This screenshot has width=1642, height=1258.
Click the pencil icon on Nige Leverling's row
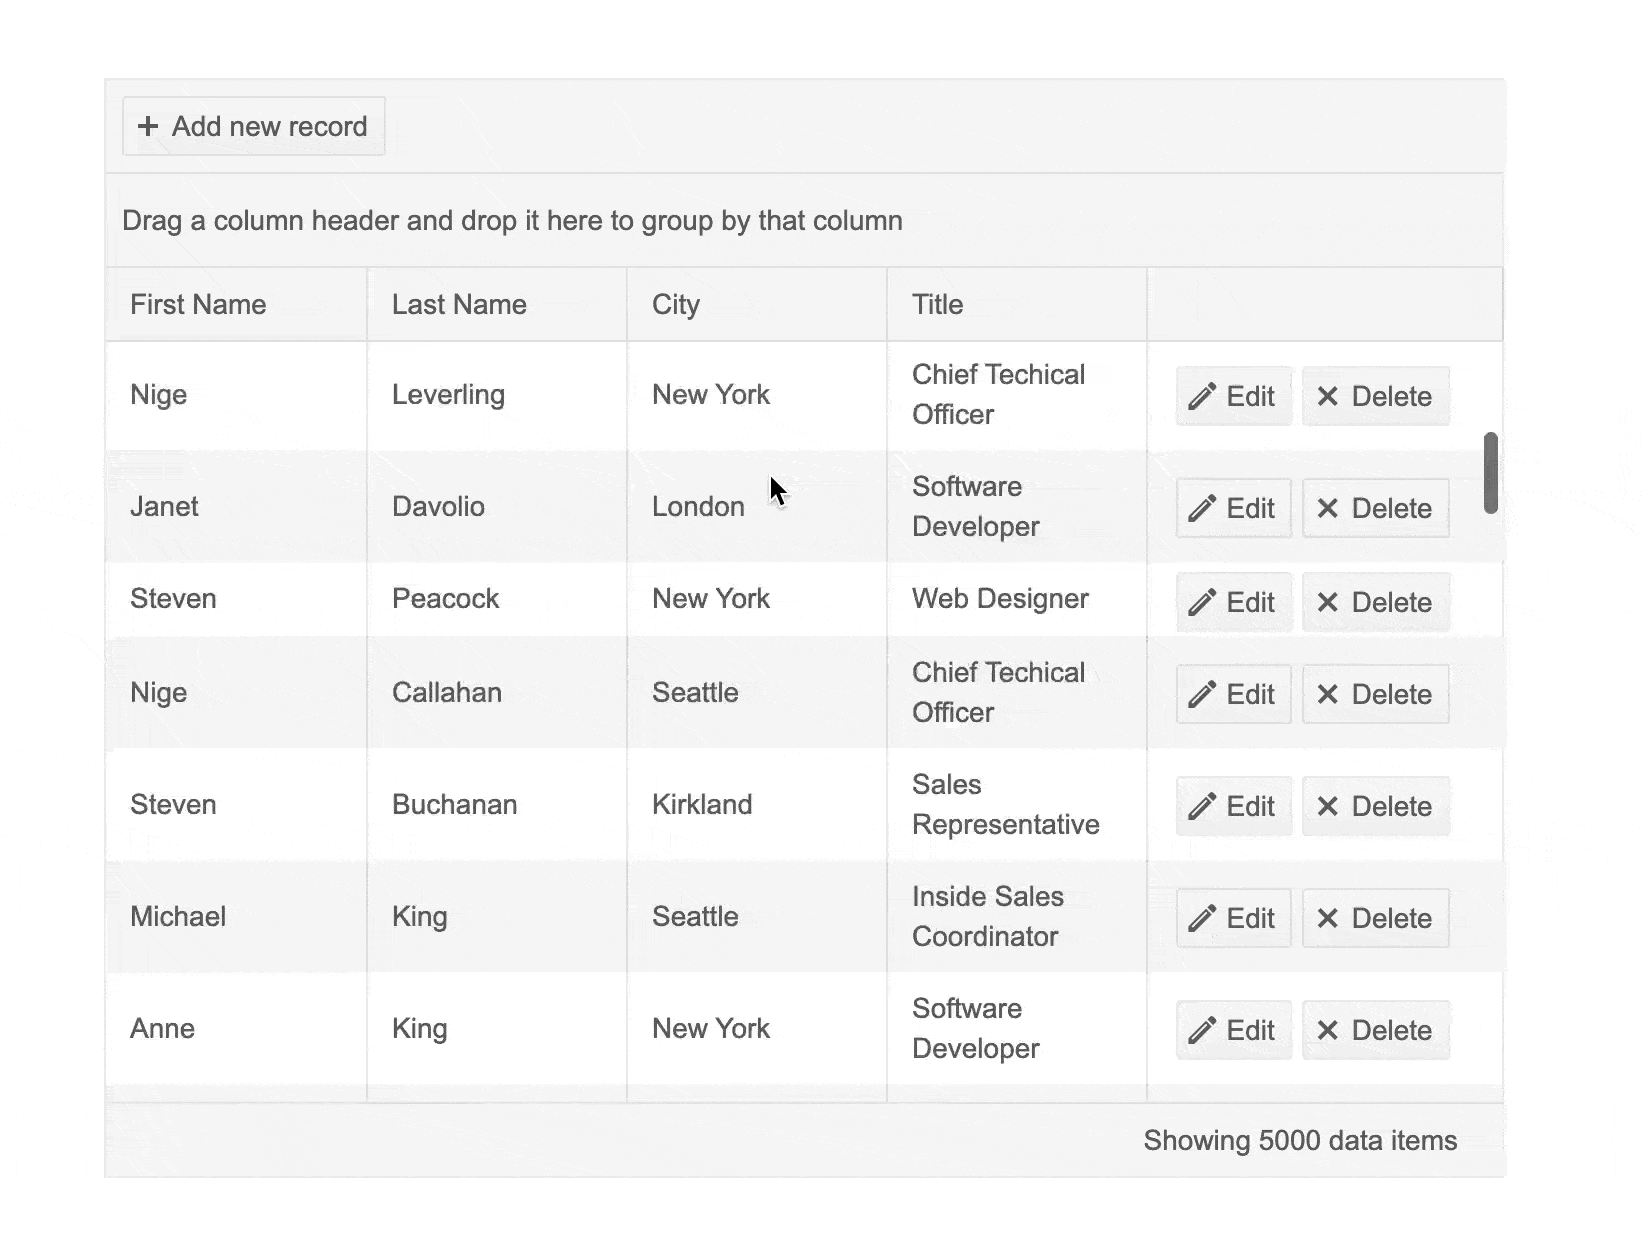[x=1203, y=396]
